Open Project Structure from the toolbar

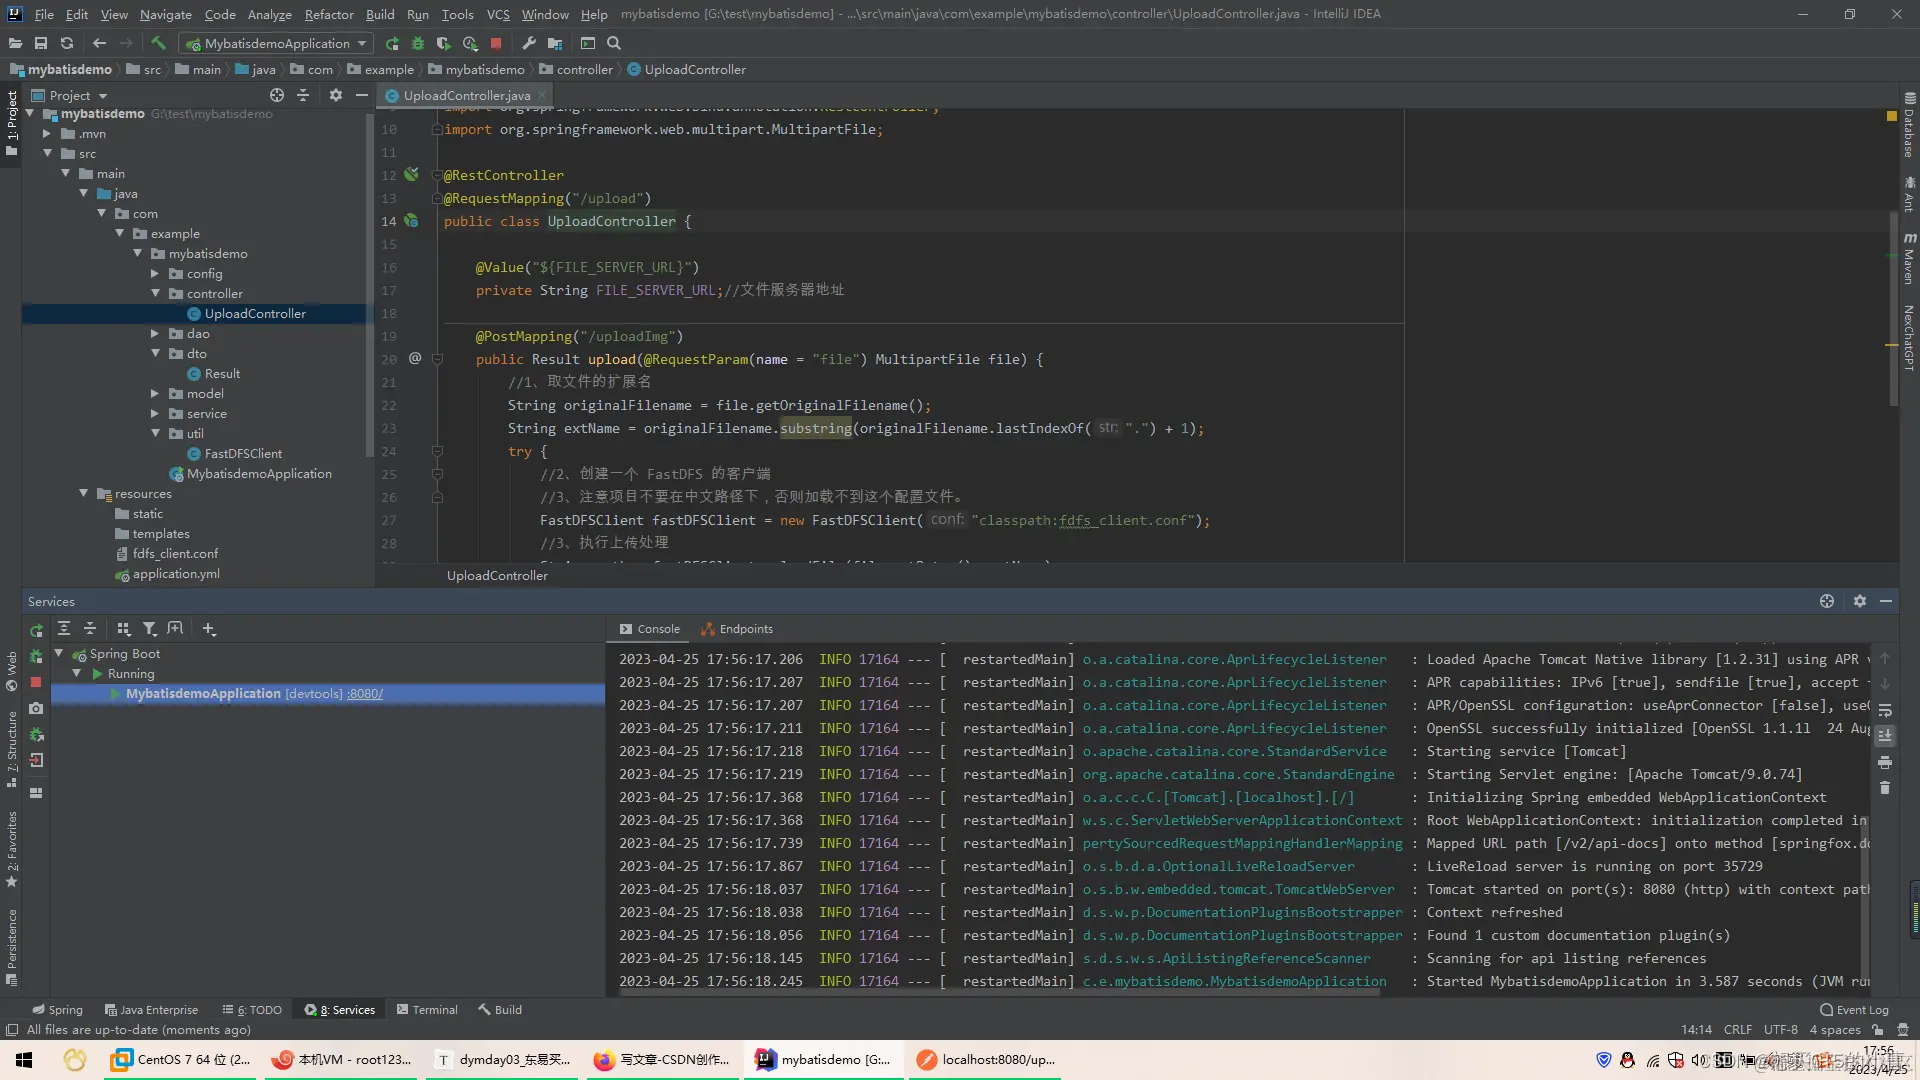pyautogui.click(x=555, y=43)
